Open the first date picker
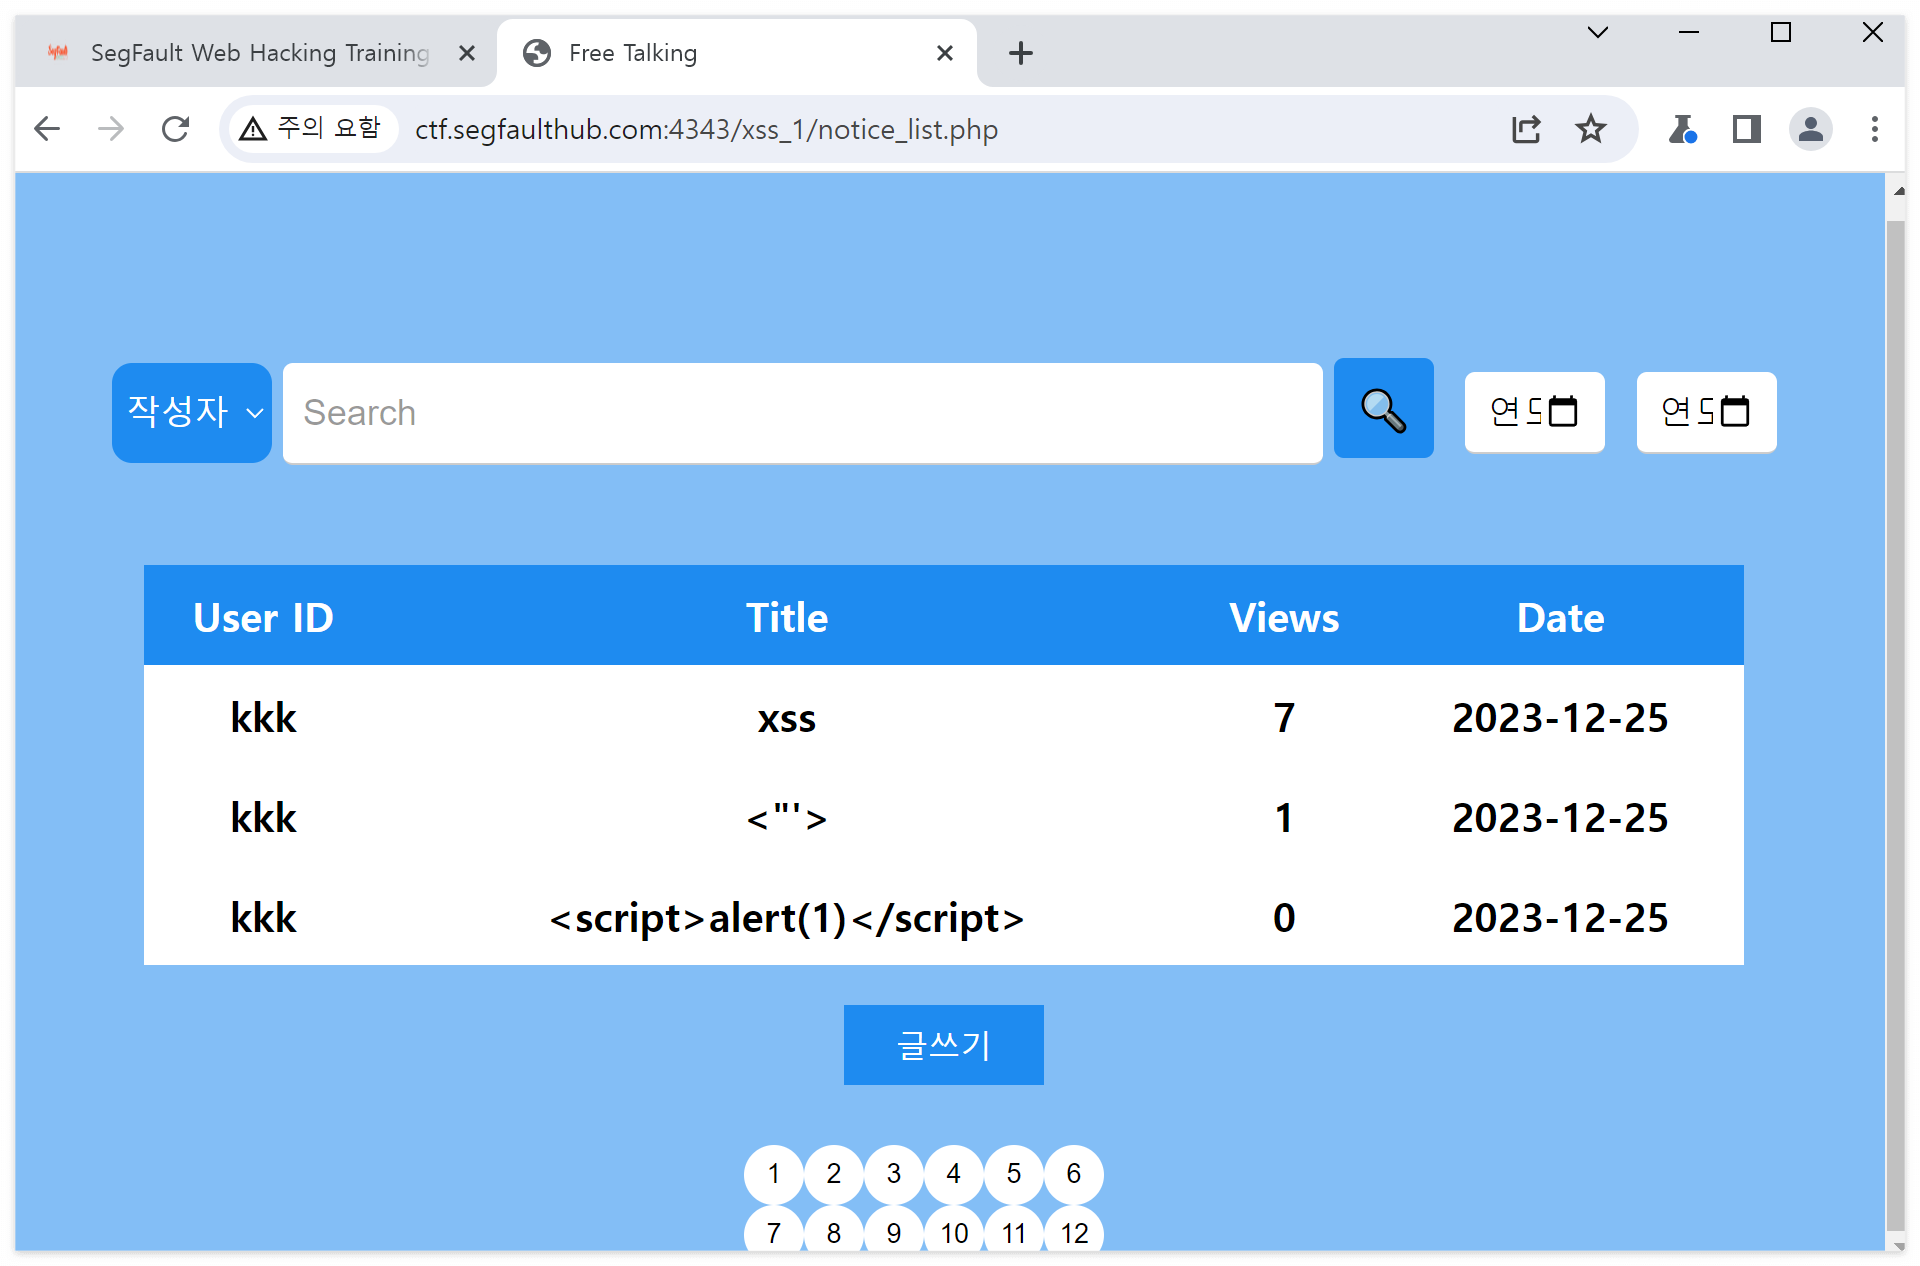1920x1266 pixels. point(1534,412)
